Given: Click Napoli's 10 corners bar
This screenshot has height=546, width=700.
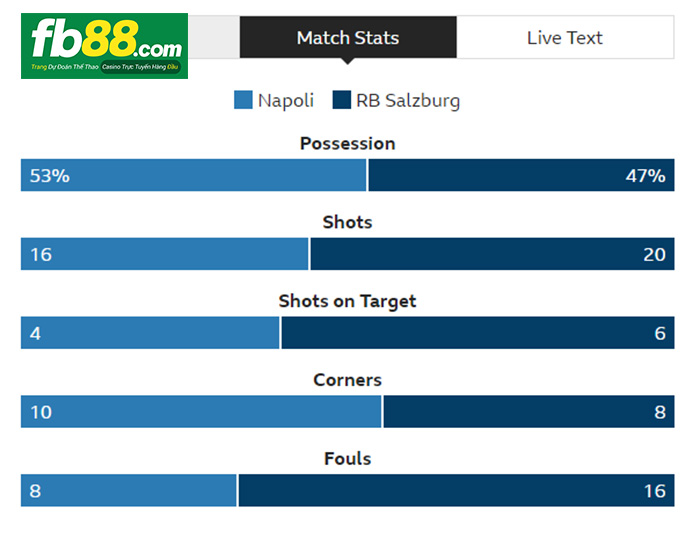Looking at the screenshot, I should click(x=201, y=411).
